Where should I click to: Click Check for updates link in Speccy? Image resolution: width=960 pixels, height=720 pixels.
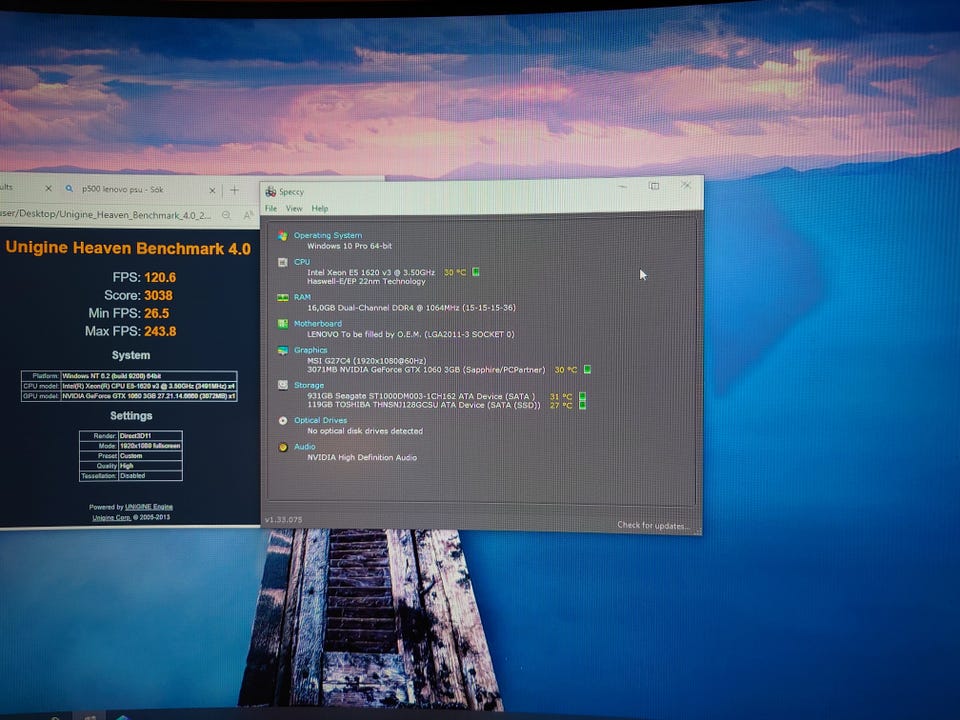pyautogui.click(x=653, y=525)
